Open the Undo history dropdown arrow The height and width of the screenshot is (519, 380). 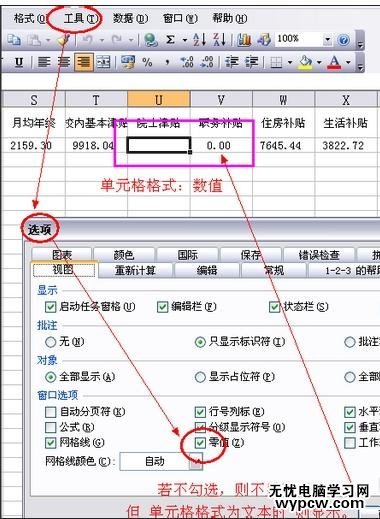click(x=102, y=41)
